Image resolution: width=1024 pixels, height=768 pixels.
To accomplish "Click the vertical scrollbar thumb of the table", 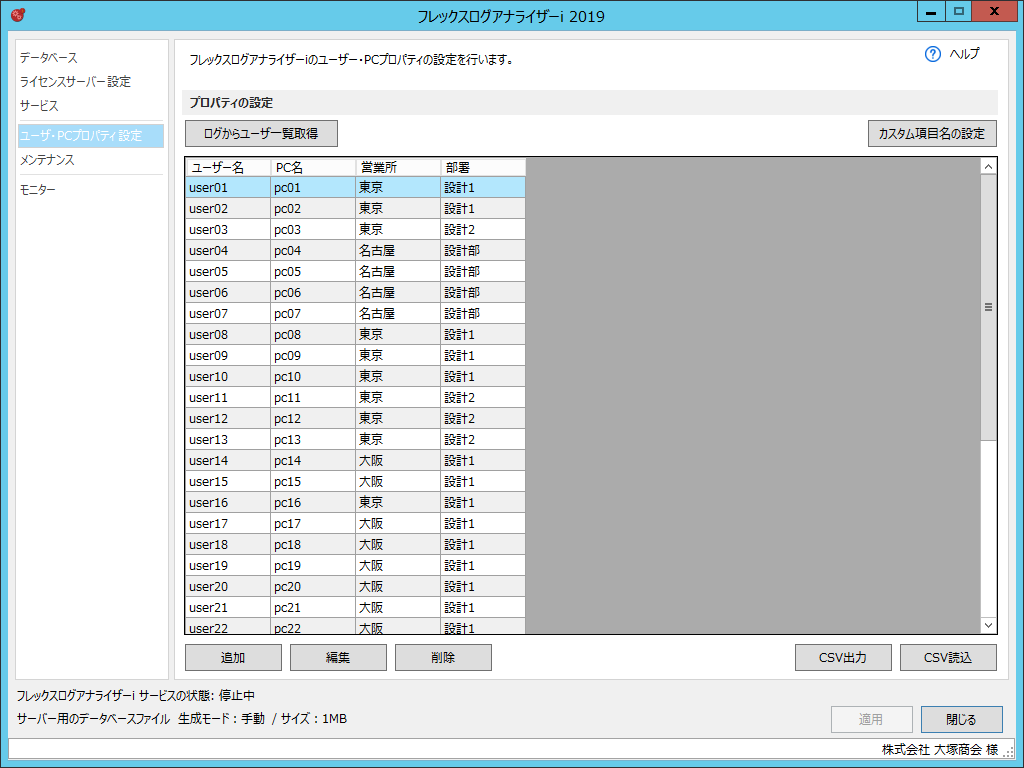I will click(x=989, y=307).
